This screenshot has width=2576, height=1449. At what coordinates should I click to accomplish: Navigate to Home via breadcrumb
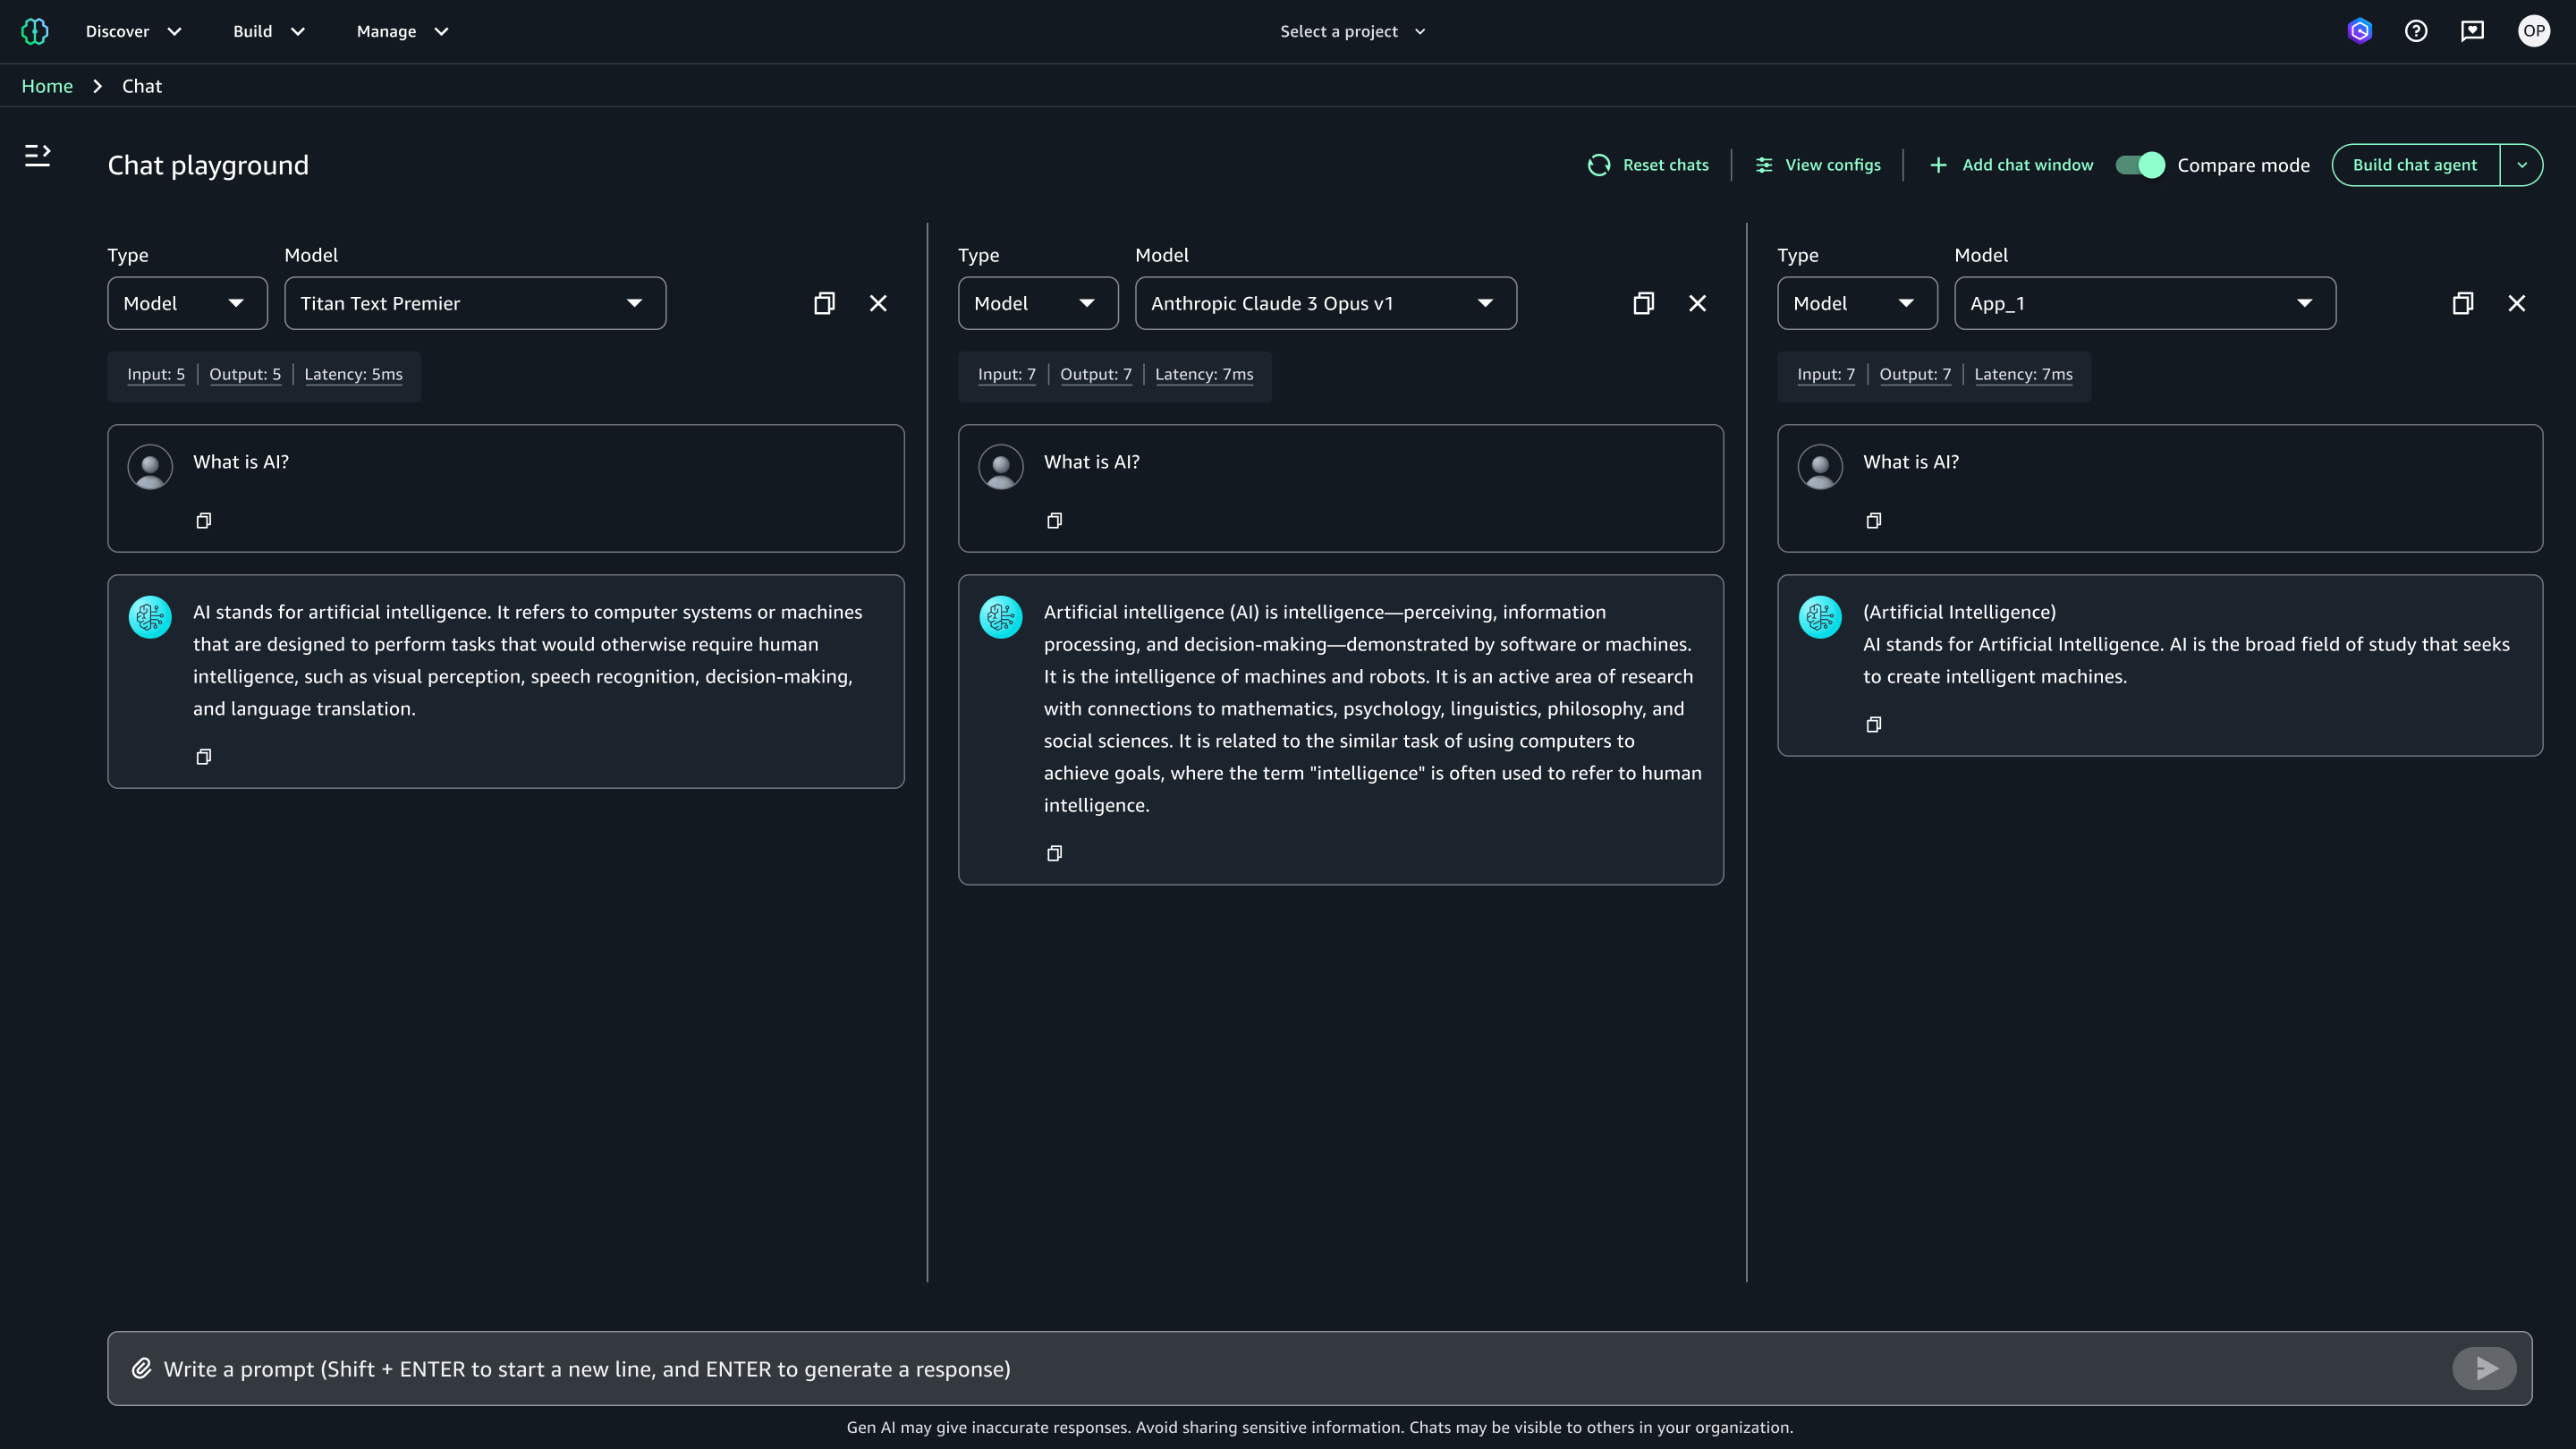[x=47, y=86]
